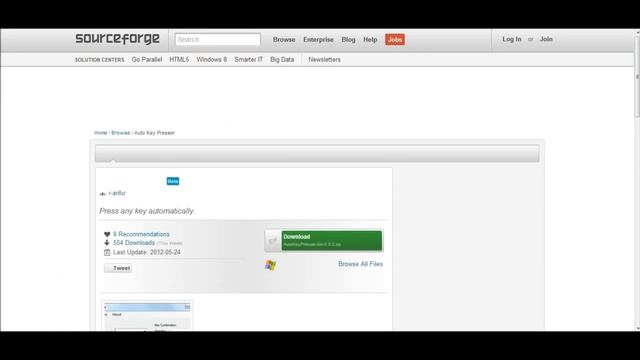The width and height of the screenshot is (640, 360).
Task: Open the Browse menu item
Action: [284, 40]
